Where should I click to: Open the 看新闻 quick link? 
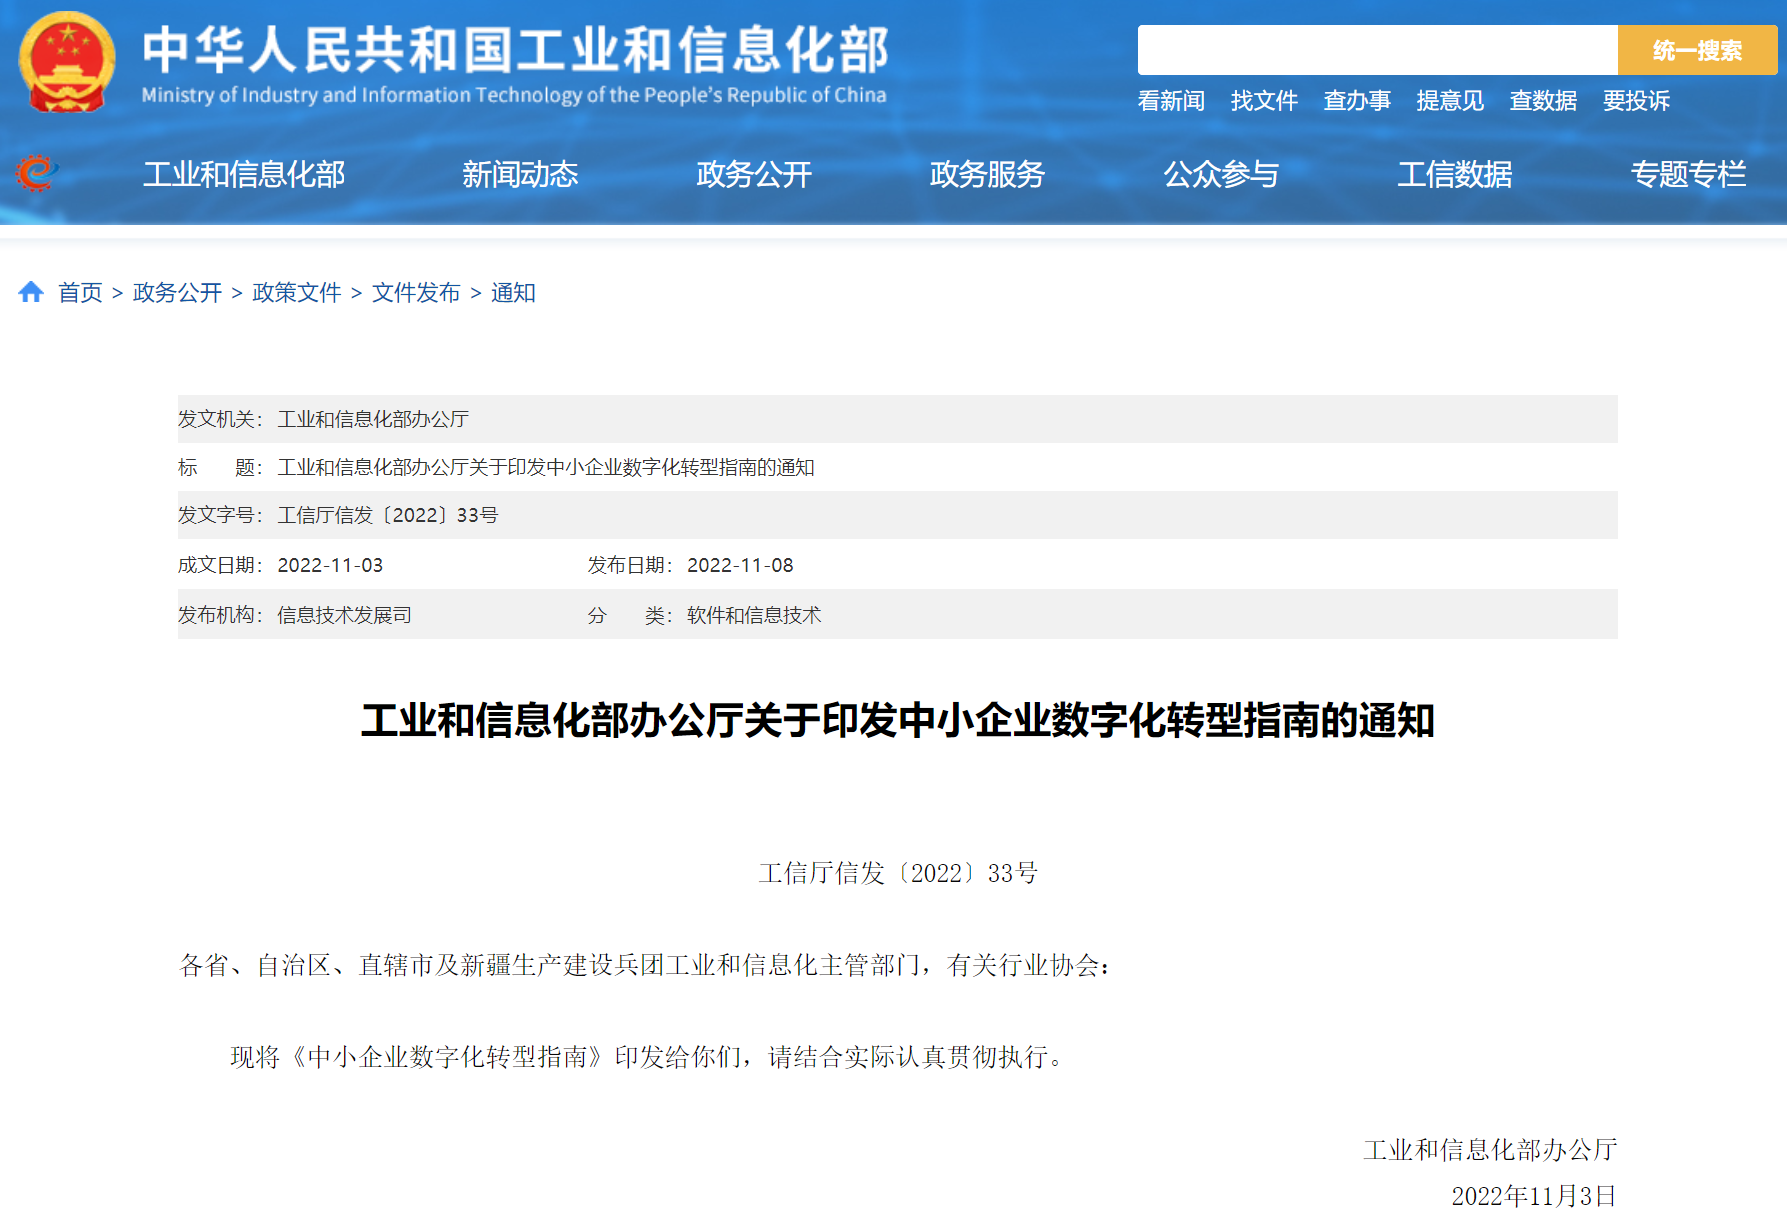click(1171, 101)
